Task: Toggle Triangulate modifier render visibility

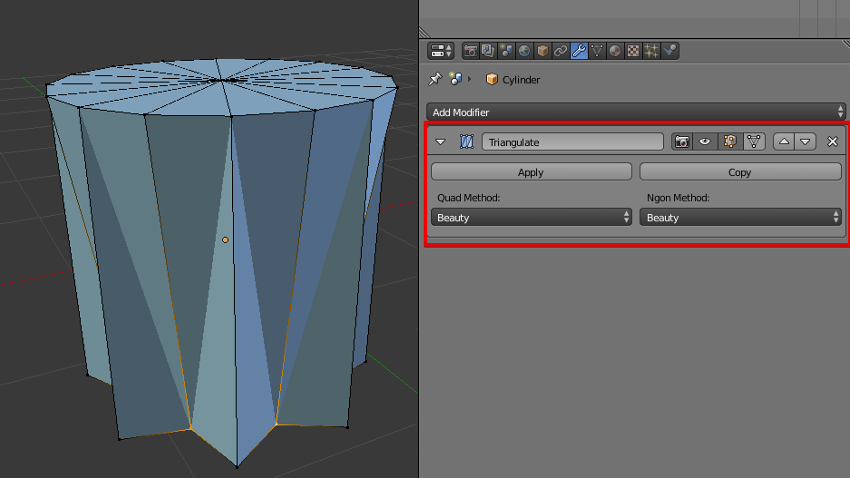Action: point(682,142)
